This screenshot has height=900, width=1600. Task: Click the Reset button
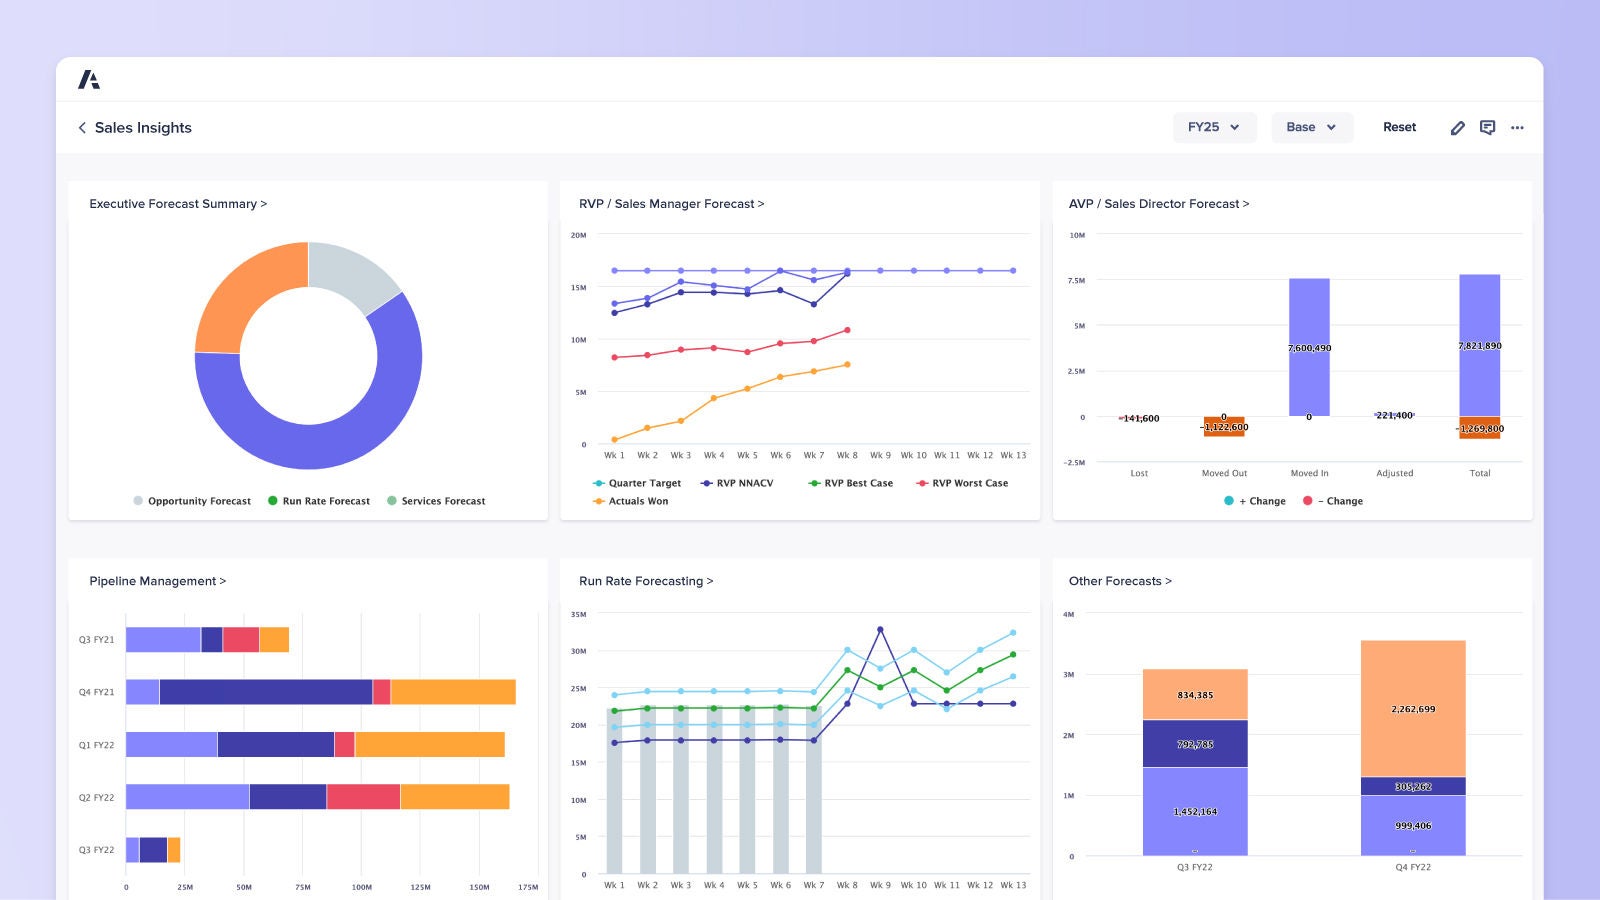tap(1399, 127)
